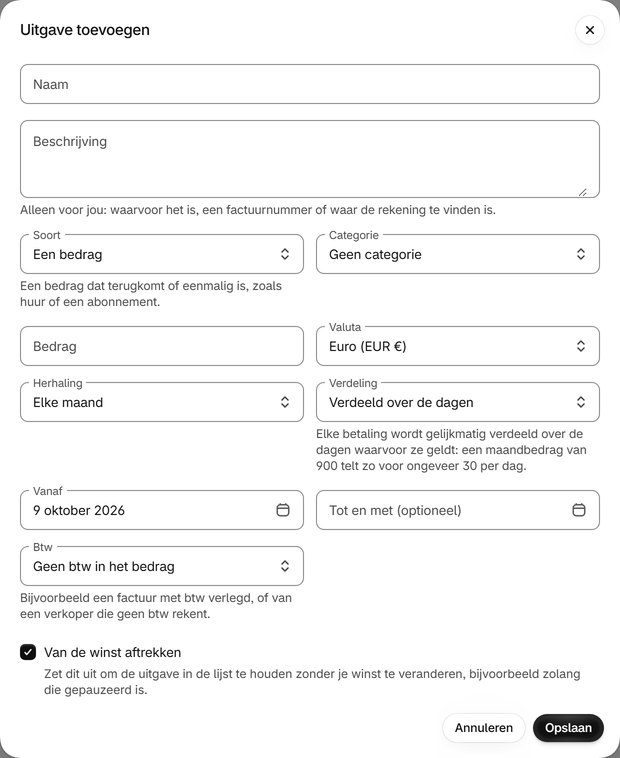Image resolution: width=620 pixels, height=758 pixels.
Task: Expand the Verdeling dropdown
Action: tap(458, 402)
